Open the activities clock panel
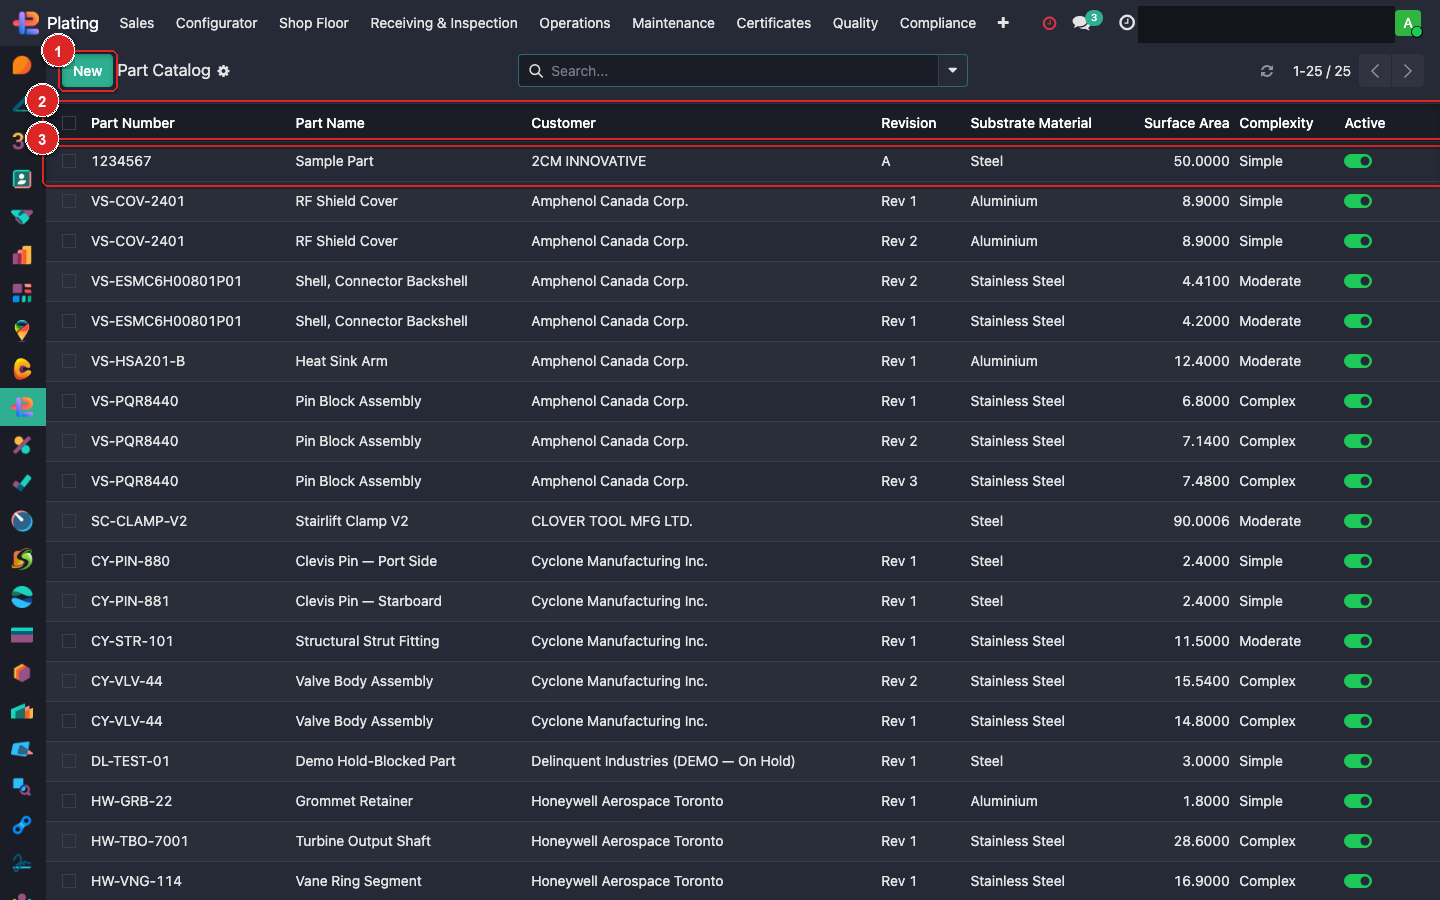The width and height of the screenshot is (1440, 900). point(1126,22)
